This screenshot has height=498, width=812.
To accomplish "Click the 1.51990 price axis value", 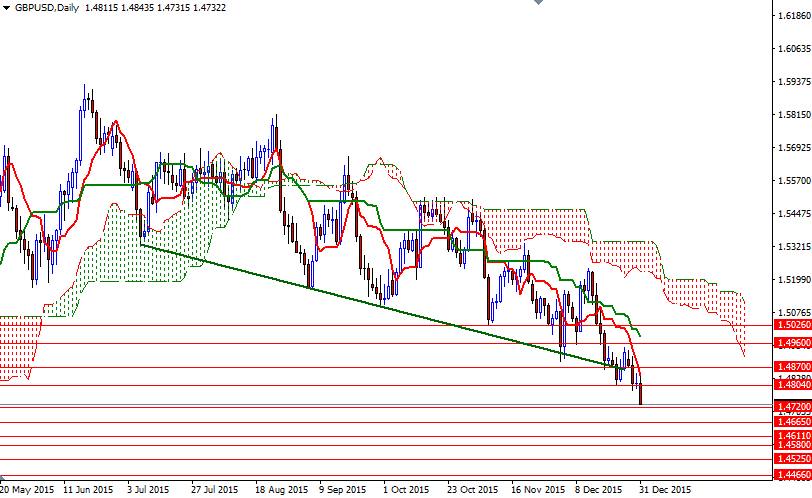I will [x=794, y=280].
